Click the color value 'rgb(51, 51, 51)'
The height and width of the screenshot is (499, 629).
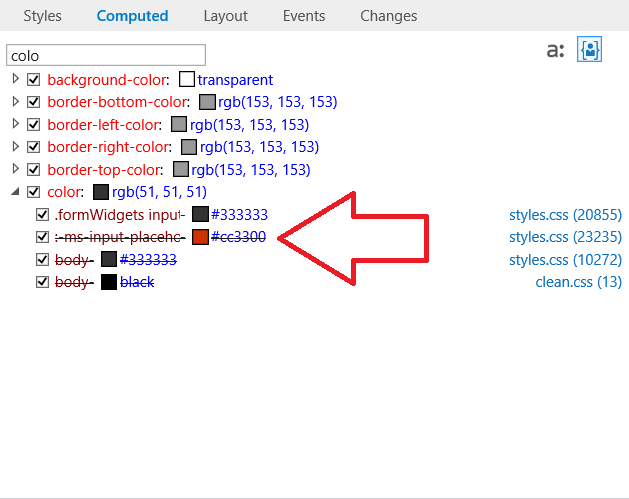(159, 192)
